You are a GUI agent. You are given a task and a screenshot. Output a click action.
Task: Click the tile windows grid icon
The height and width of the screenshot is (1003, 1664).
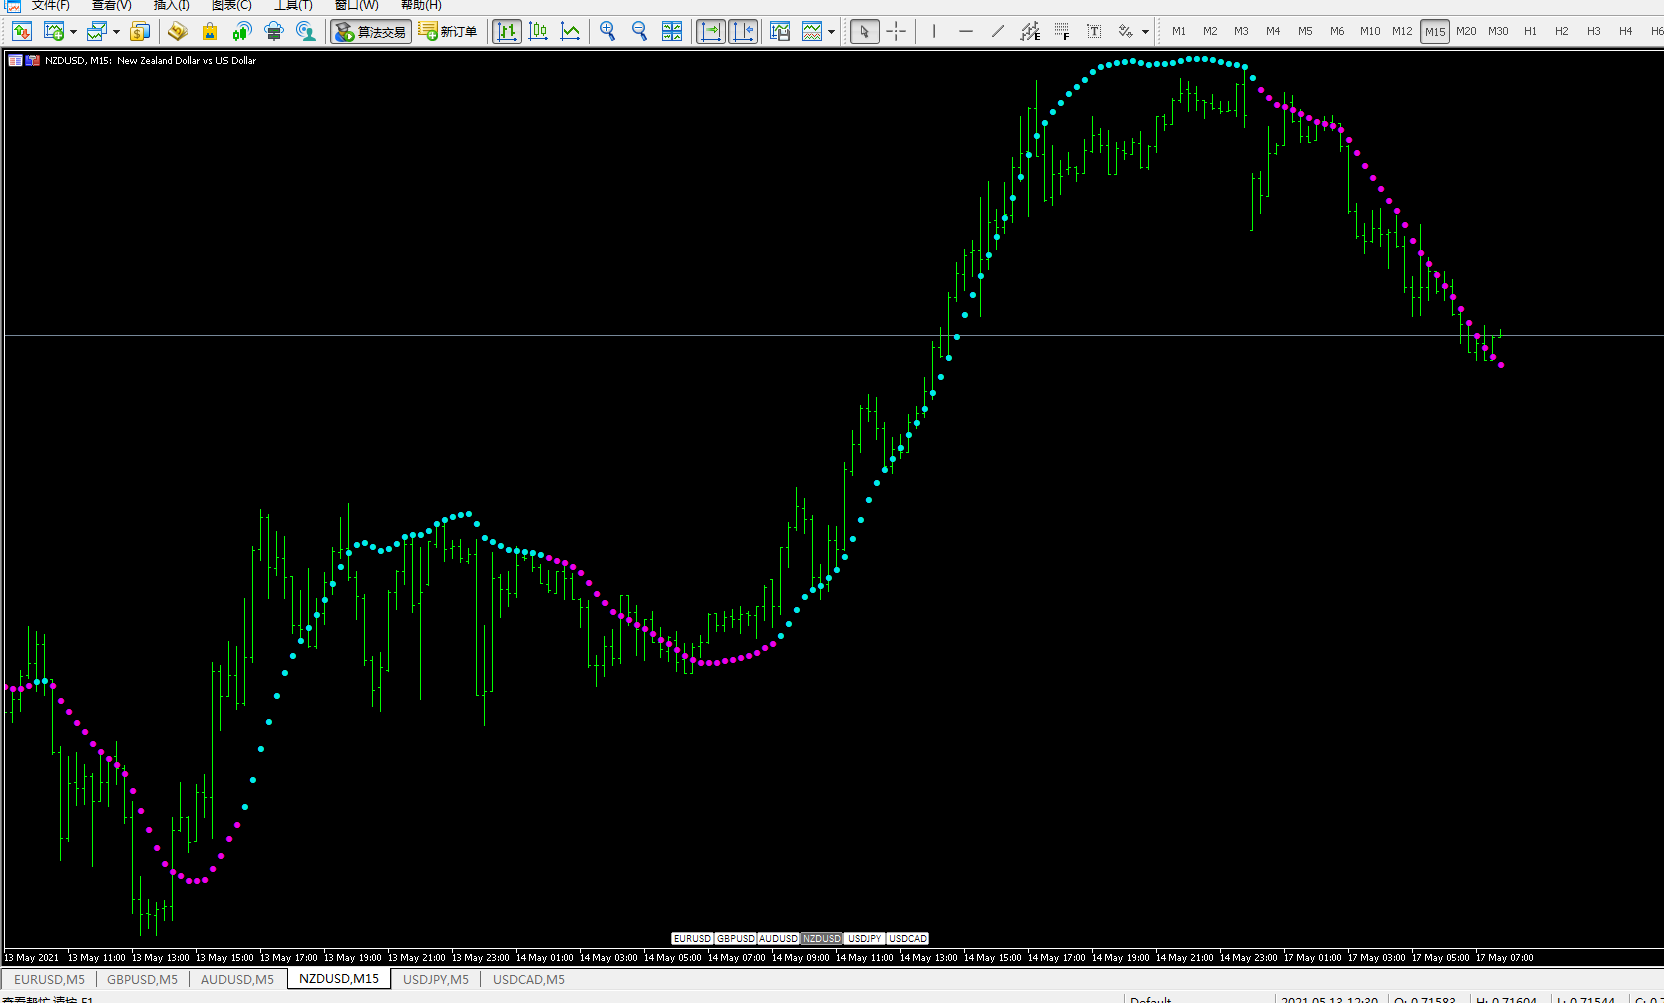point(672,31)
